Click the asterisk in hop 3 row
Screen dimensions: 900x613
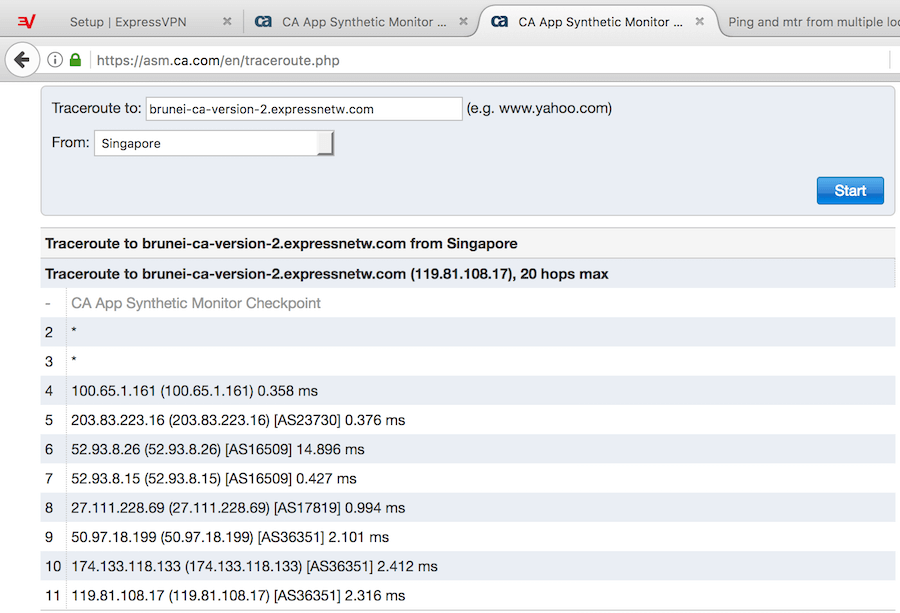tap(74, 359)
